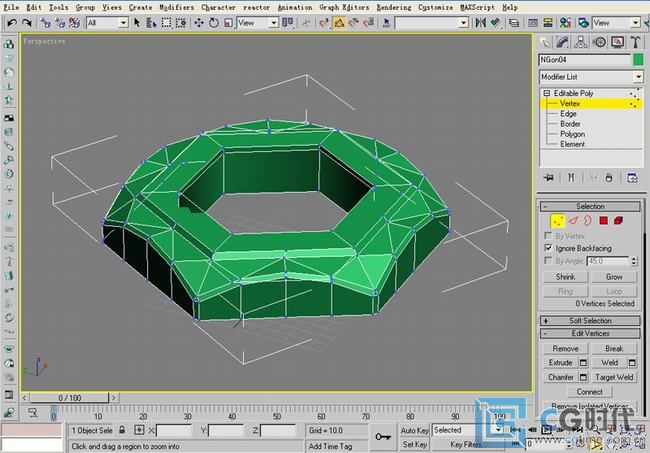Viewport: 650px width, 453px height.
Task: Click the By Angle value spinner arrows
Action: 633,261
